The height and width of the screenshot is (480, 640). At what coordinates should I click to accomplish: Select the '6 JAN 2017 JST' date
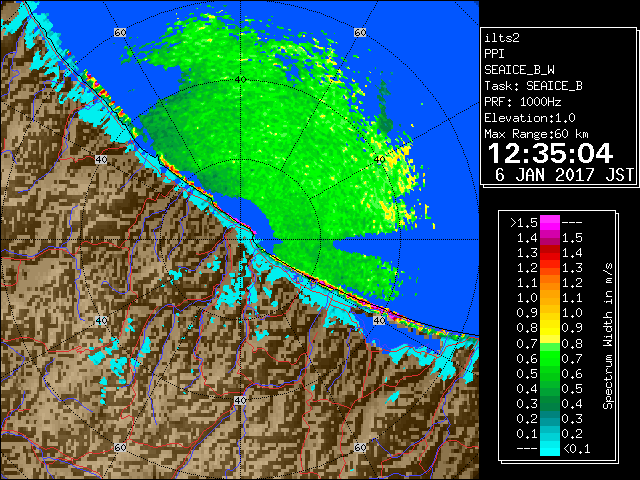tap(564, 175)
